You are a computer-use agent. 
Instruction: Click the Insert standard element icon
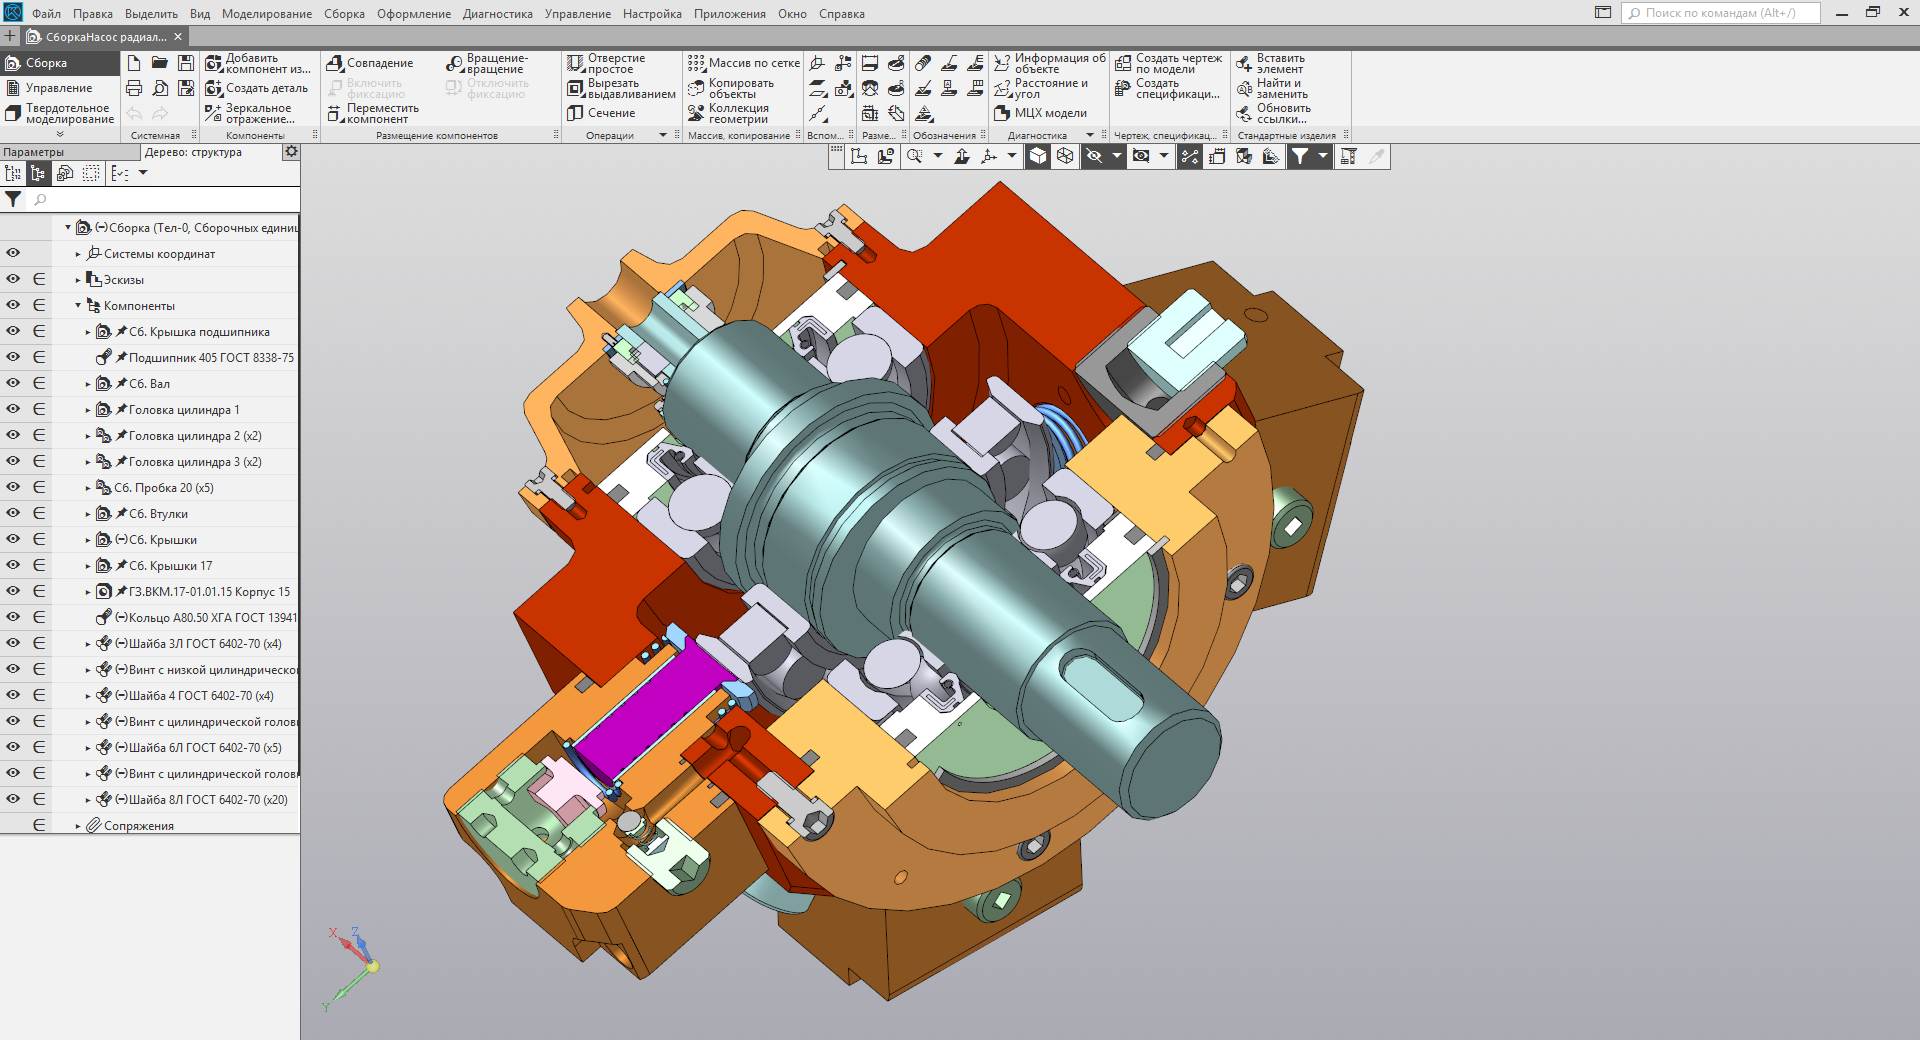(x=1244, y=63)
